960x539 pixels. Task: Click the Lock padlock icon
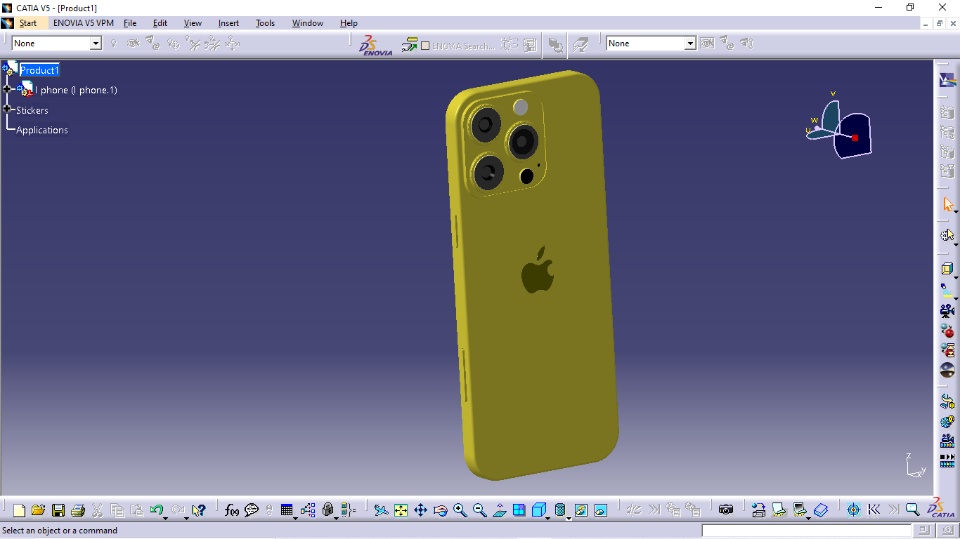point(328,510)
